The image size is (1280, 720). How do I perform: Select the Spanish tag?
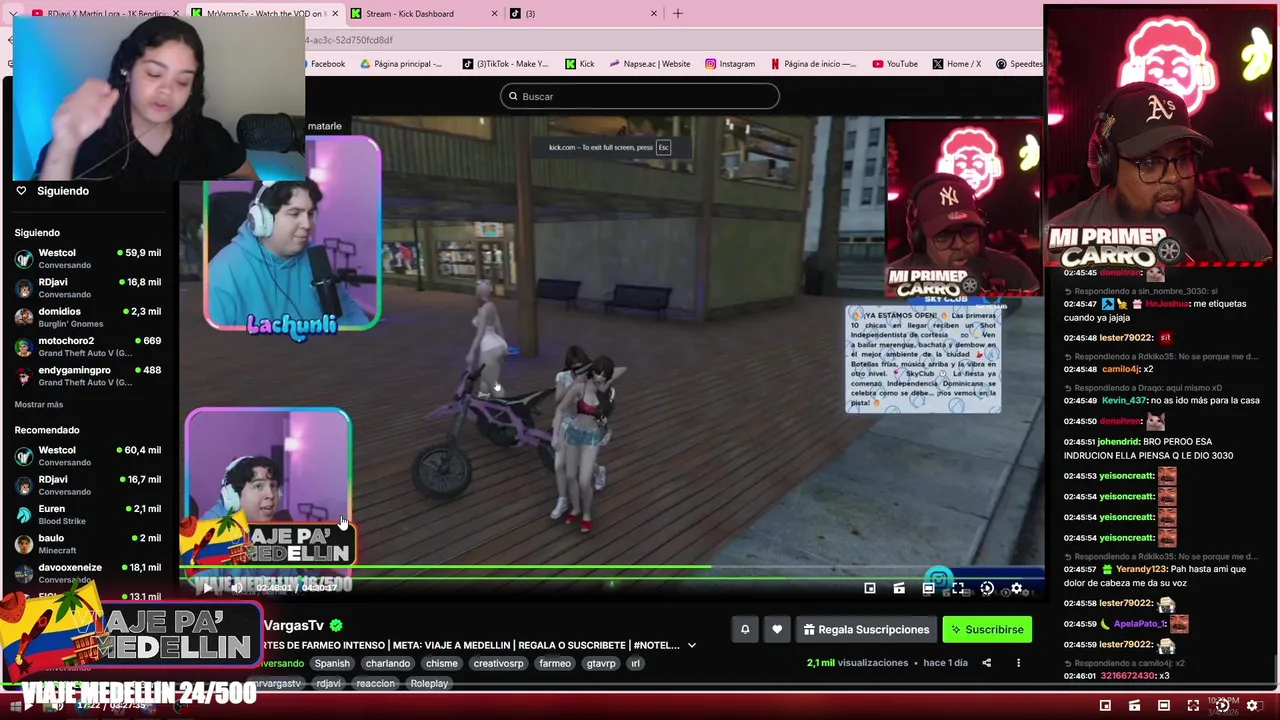click(x=332, y=663)
